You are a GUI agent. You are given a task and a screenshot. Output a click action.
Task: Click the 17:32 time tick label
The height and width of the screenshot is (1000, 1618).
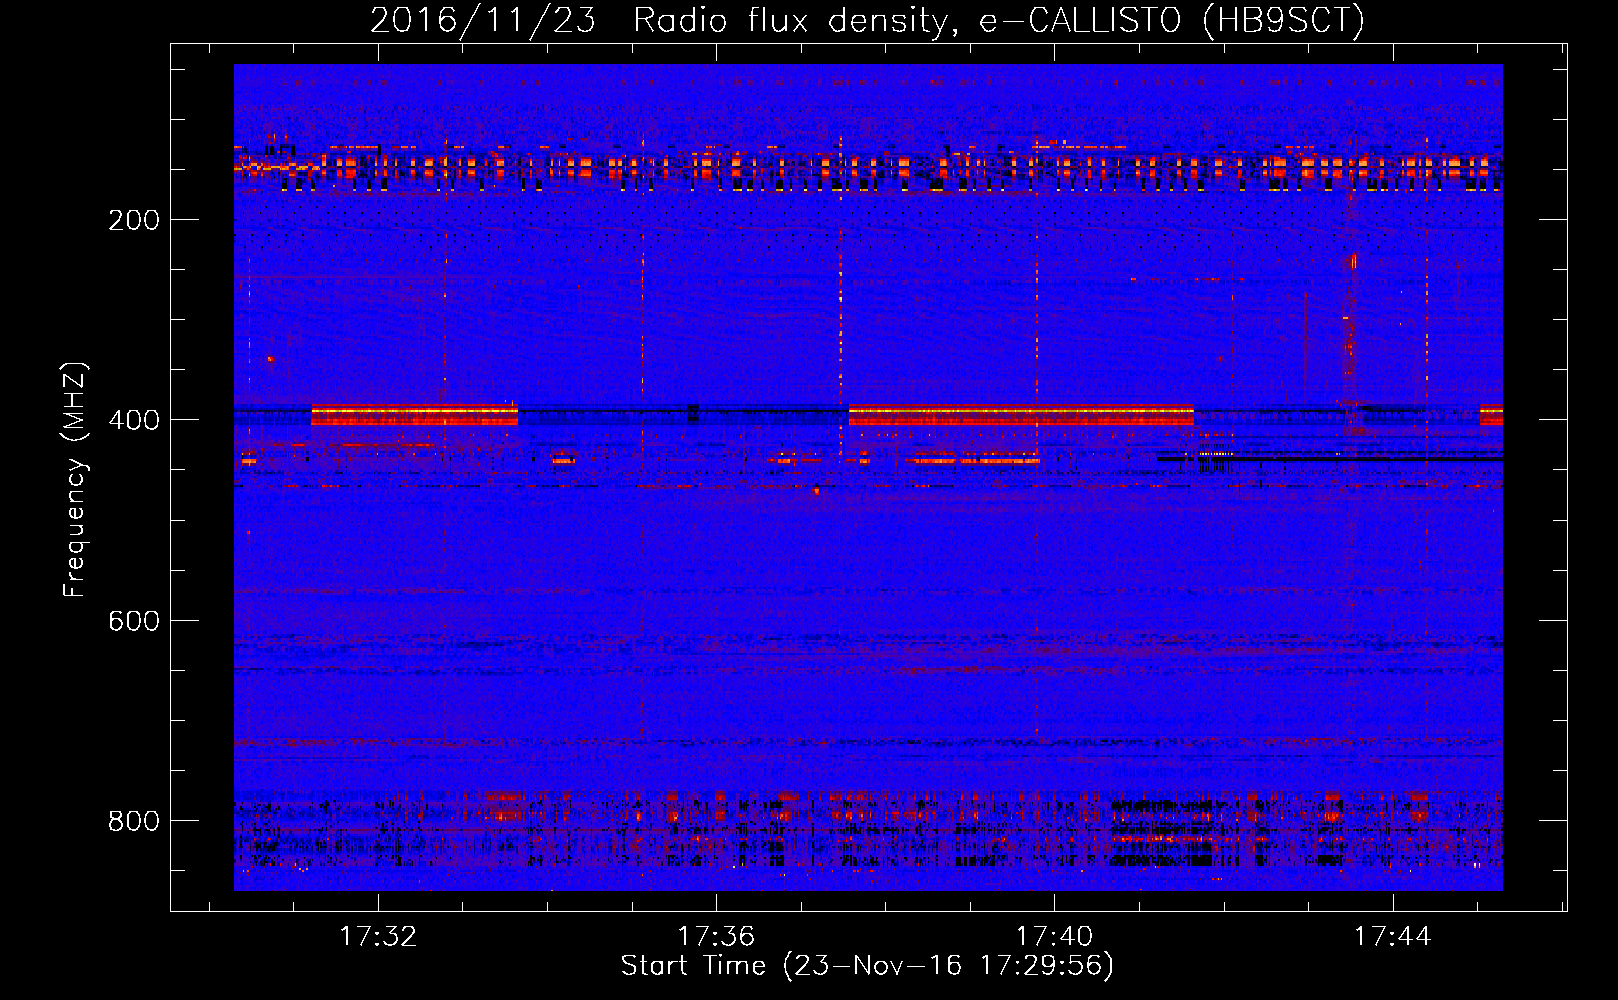tap(378, 937)
